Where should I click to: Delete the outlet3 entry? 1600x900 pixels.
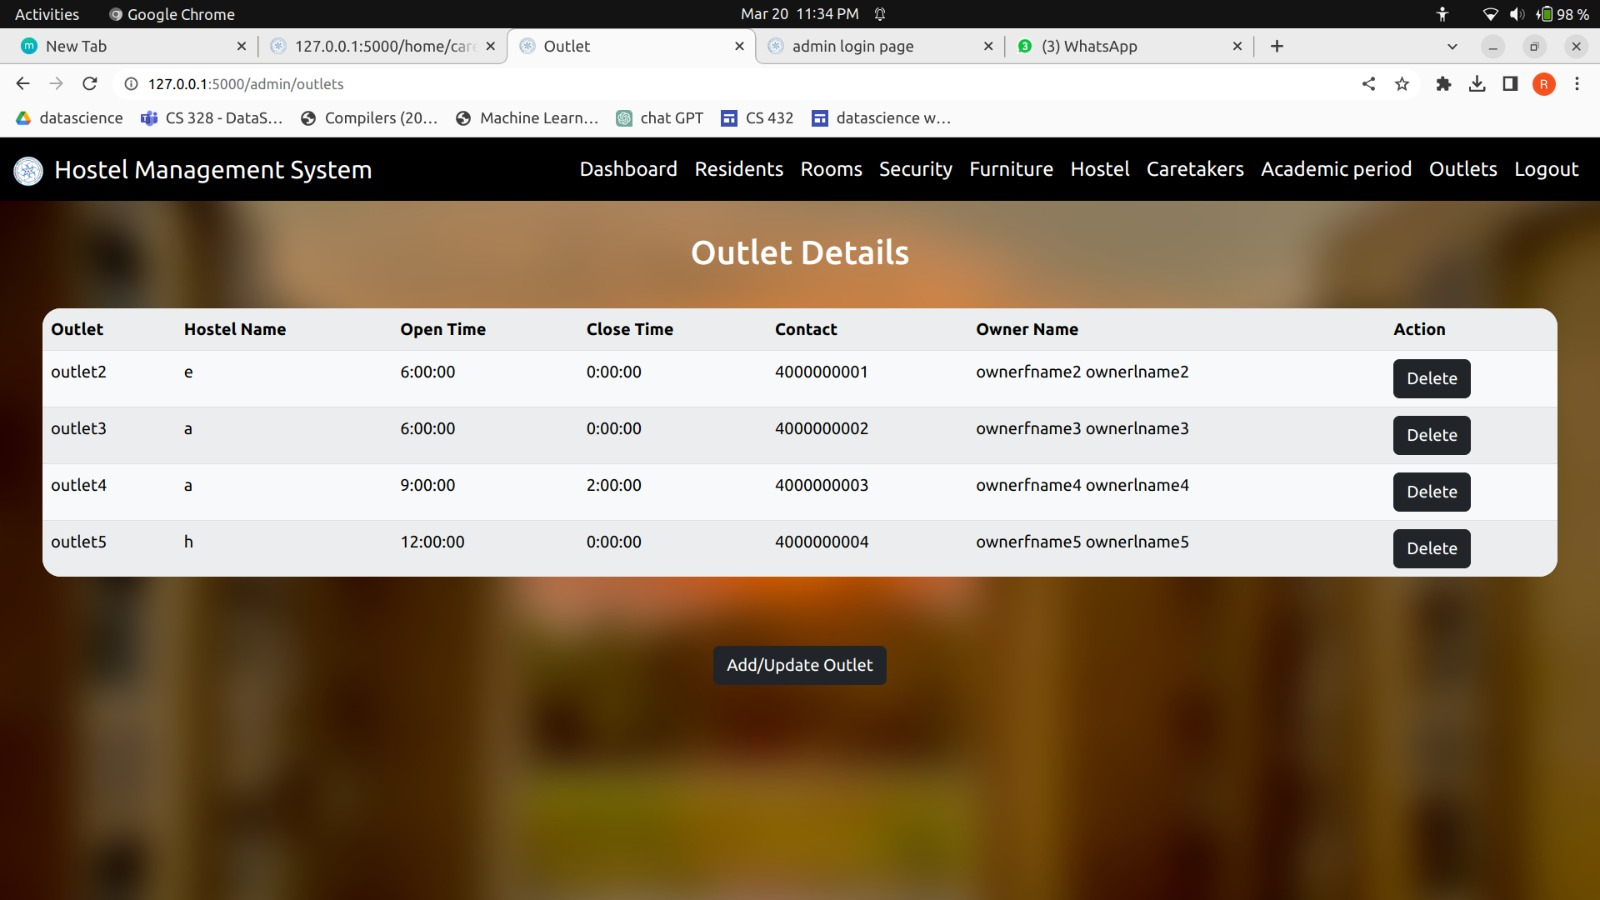click(1431, 435)
